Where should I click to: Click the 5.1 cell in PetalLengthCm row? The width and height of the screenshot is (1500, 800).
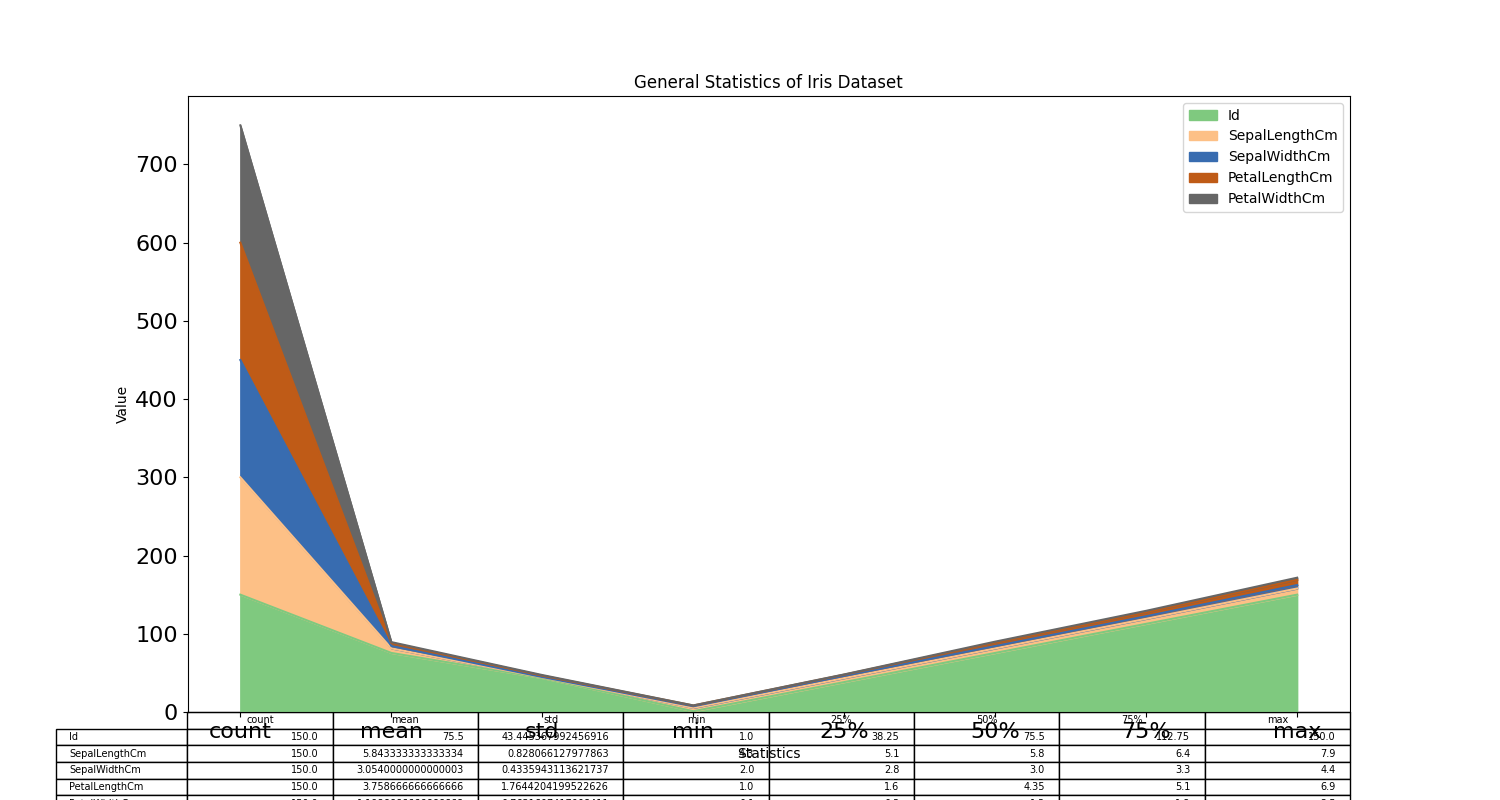coord(1132,787)
